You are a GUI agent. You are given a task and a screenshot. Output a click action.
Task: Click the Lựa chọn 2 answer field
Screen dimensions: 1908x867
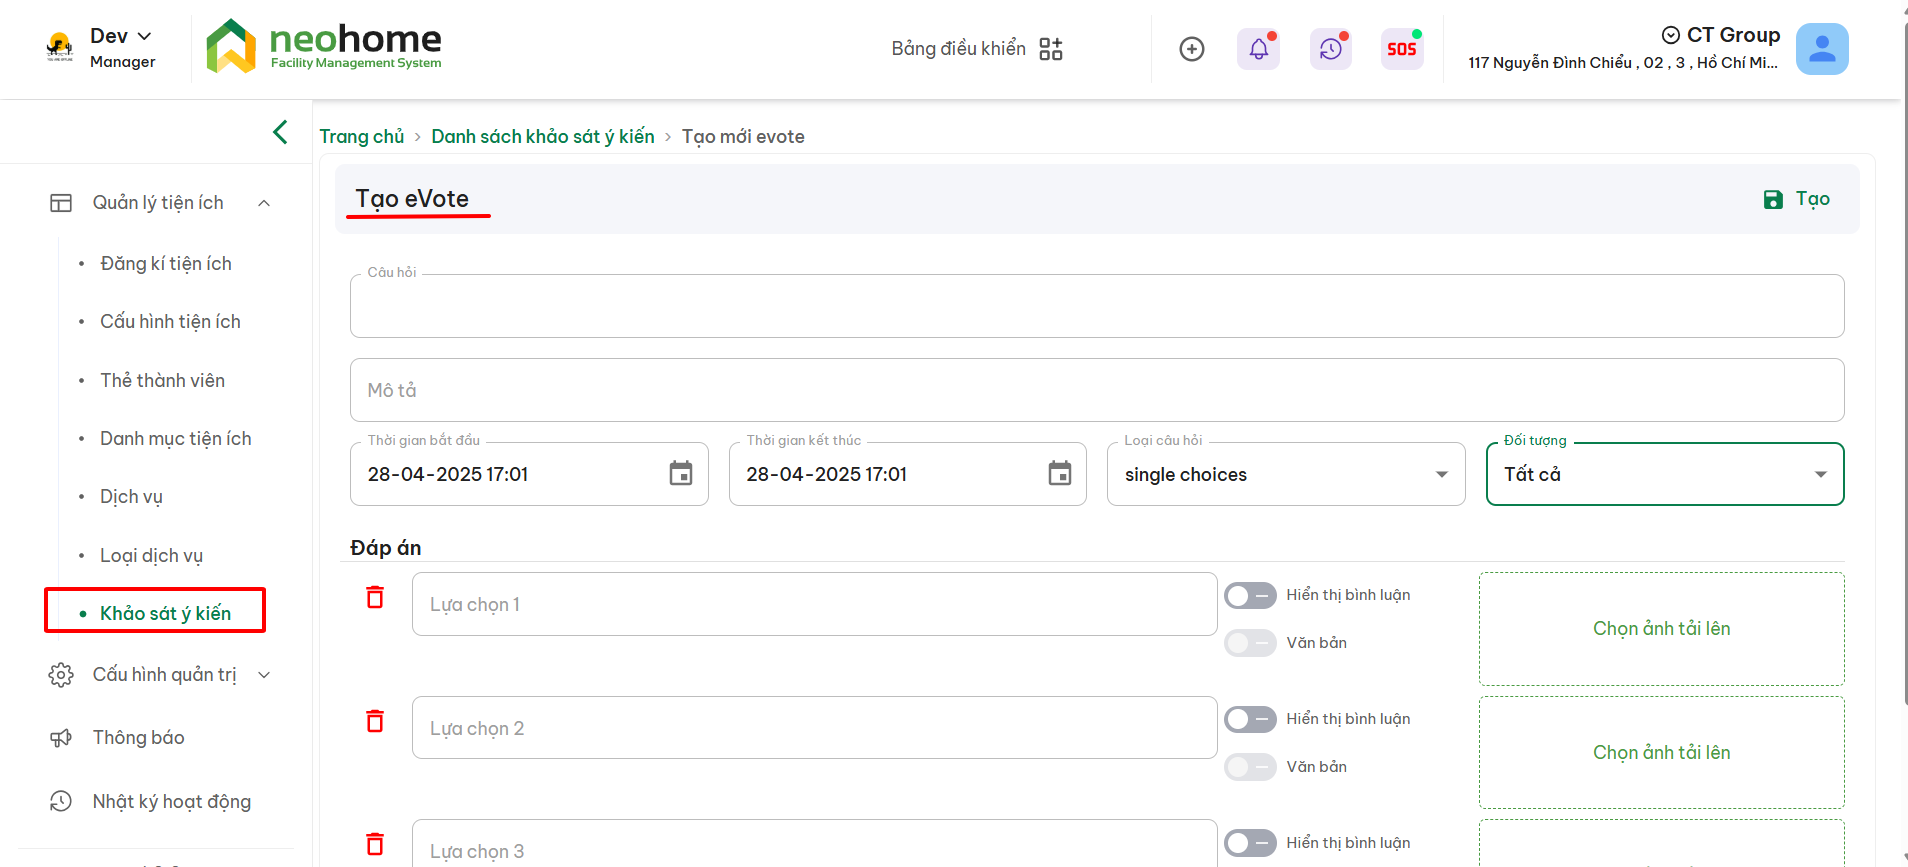click(814, 728)
